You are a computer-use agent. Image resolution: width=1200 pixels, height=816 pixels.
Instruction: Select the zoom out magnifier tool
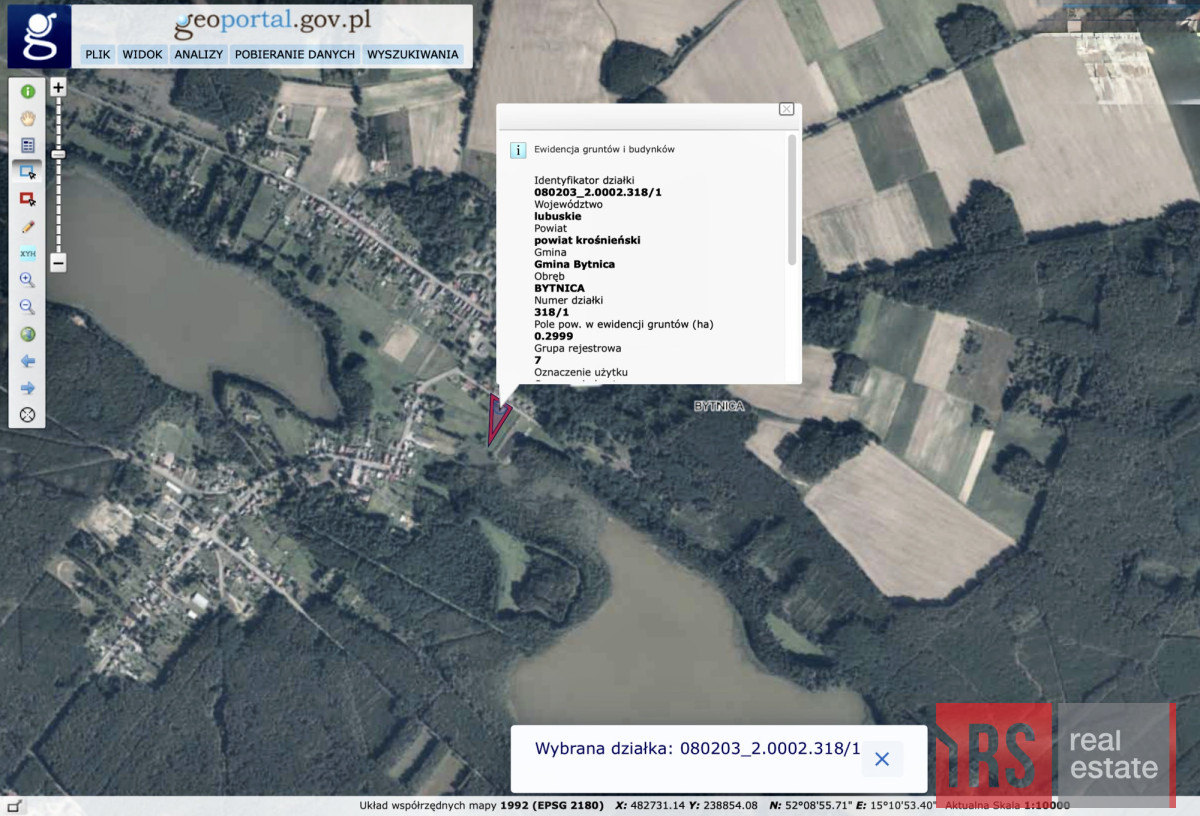(27, 307)
